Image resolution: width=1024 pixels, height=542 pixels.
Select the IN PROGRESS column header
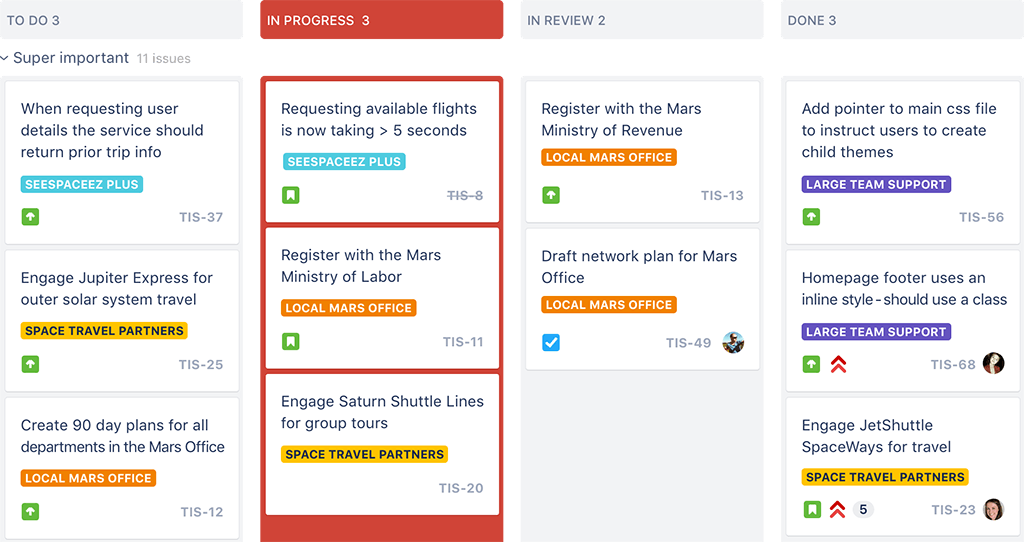(x=381, y=20)
